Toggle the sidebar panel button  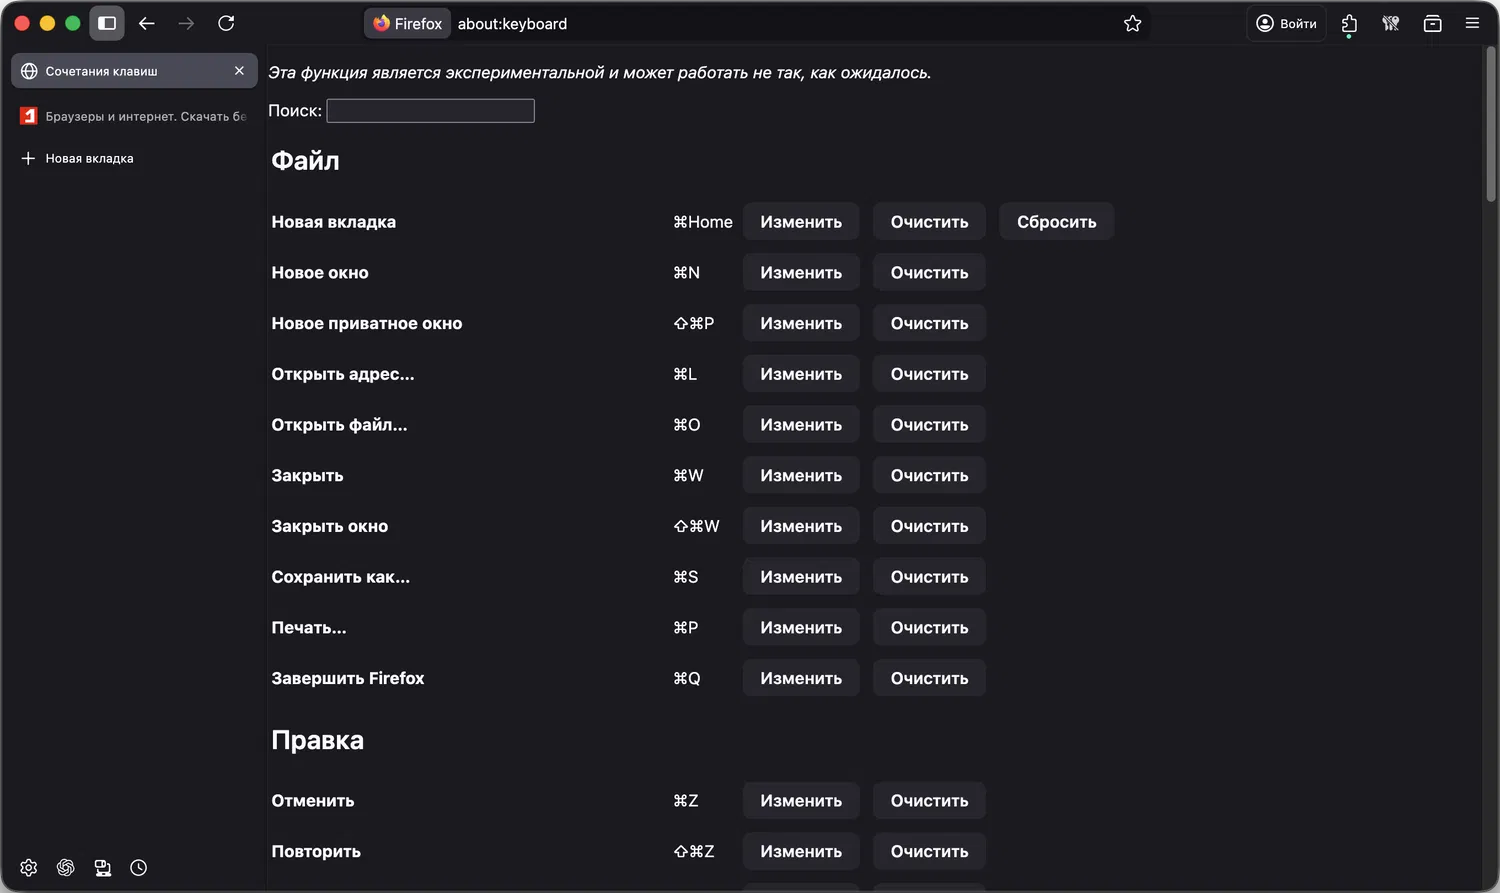[x=107, y=23]
